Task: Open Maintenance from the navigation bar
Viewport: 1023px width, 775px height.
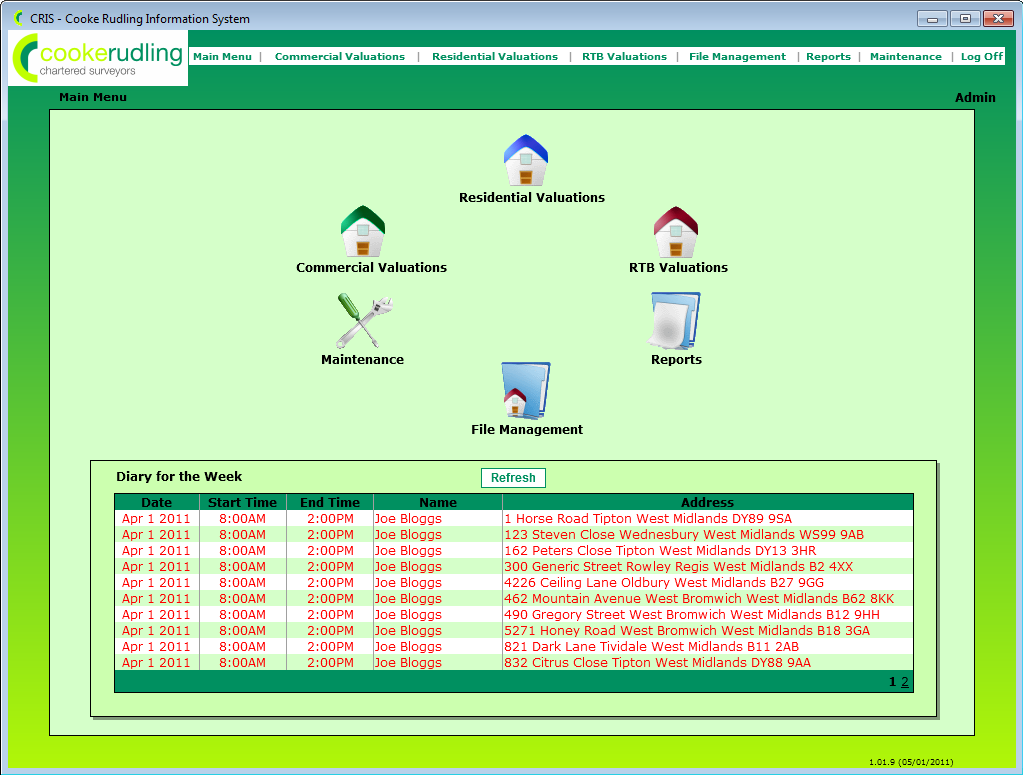Action: 906,57
